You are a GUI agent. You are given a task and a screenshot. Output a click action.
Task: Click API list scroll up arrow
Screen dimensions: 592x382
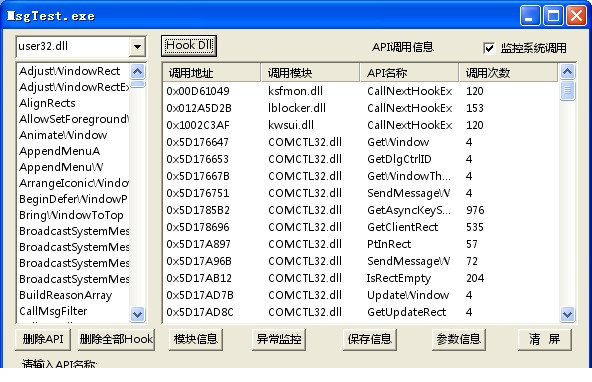point(137,71)
